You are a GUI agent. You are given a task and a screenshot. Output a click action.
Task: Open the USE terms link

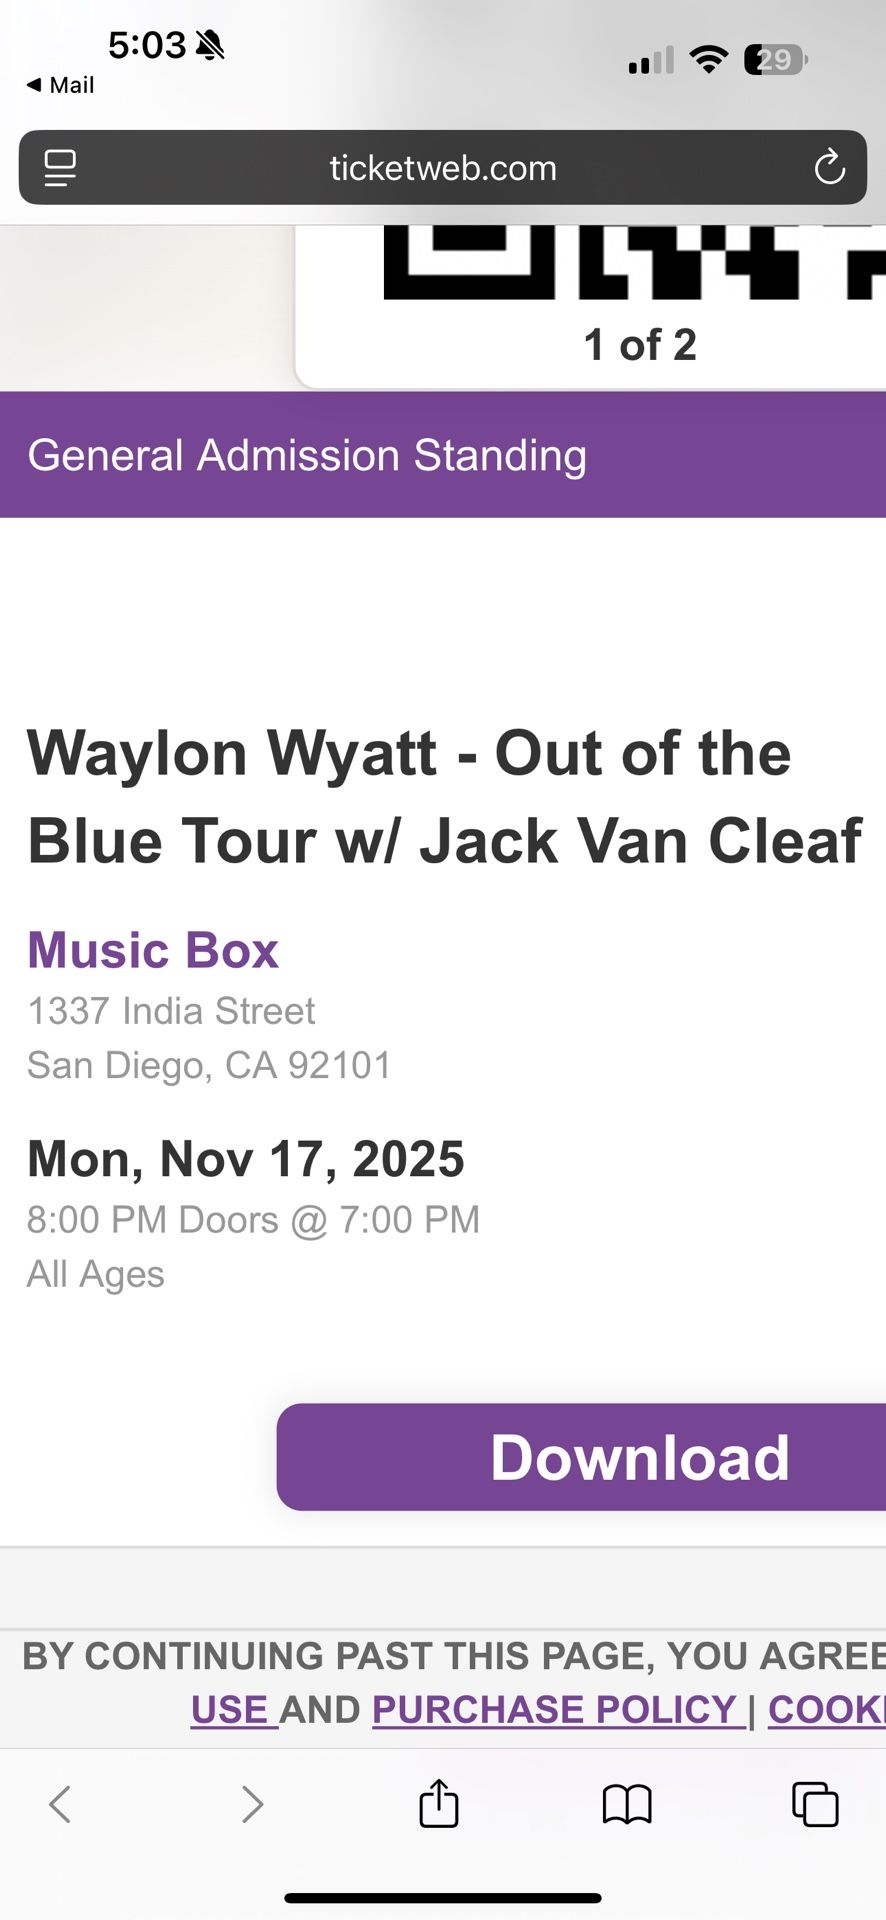[x=231, y=1709]
